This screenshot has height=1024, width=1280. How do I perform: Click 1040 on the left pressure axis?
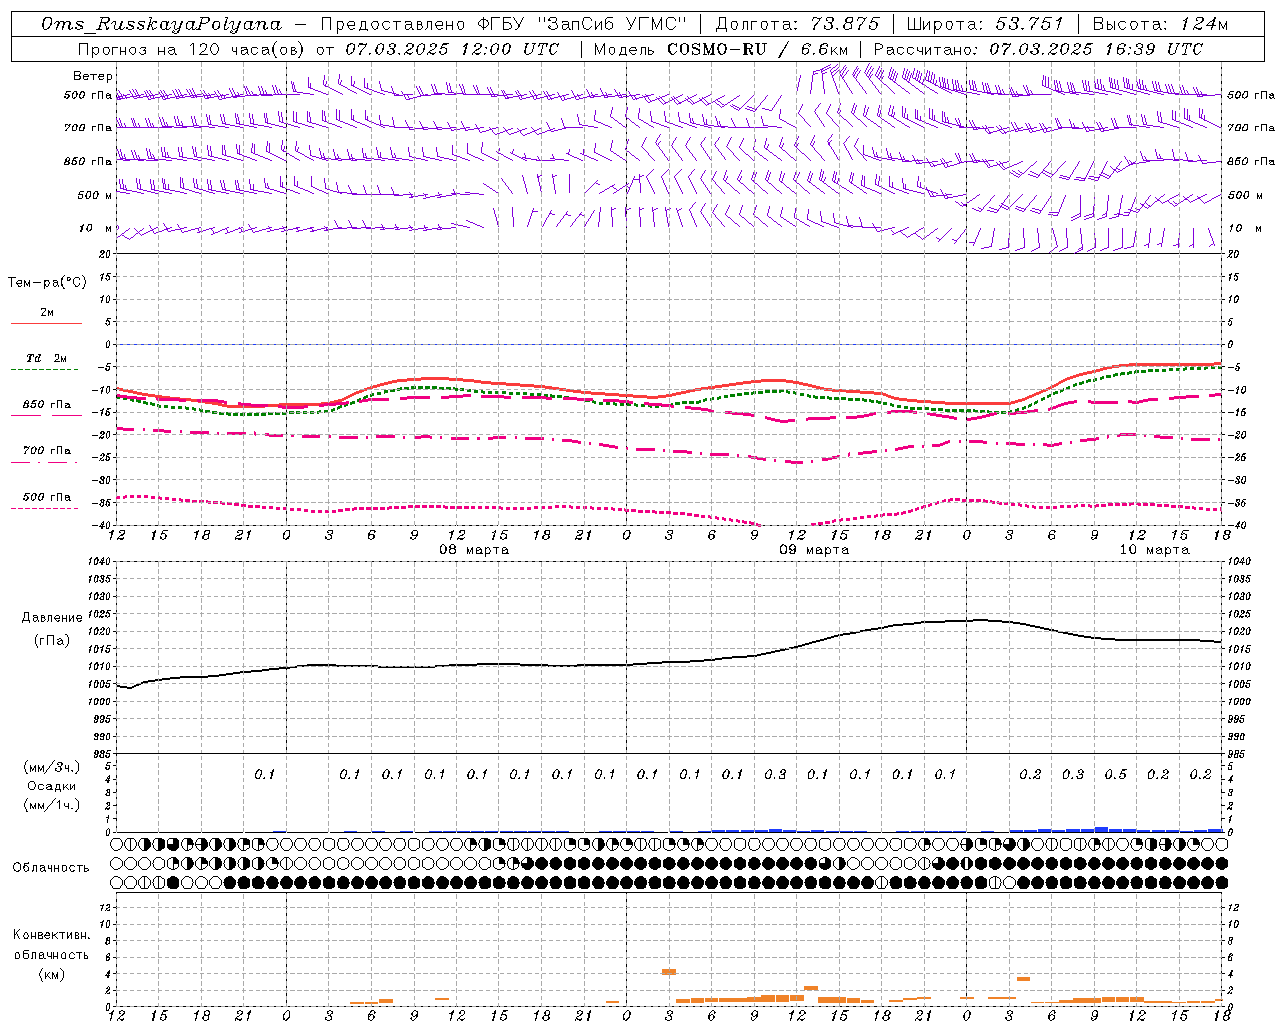point(98,561)
